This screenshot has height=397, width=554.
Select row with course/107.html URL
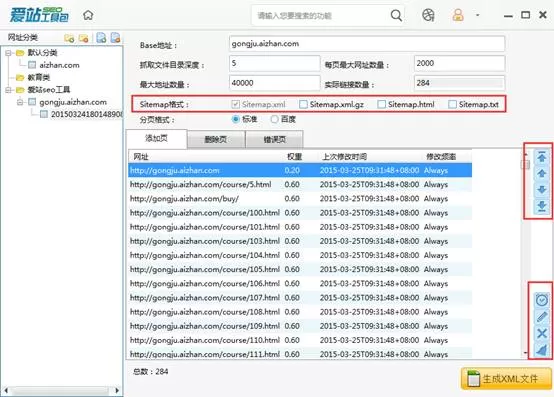(x=300, y=298)
